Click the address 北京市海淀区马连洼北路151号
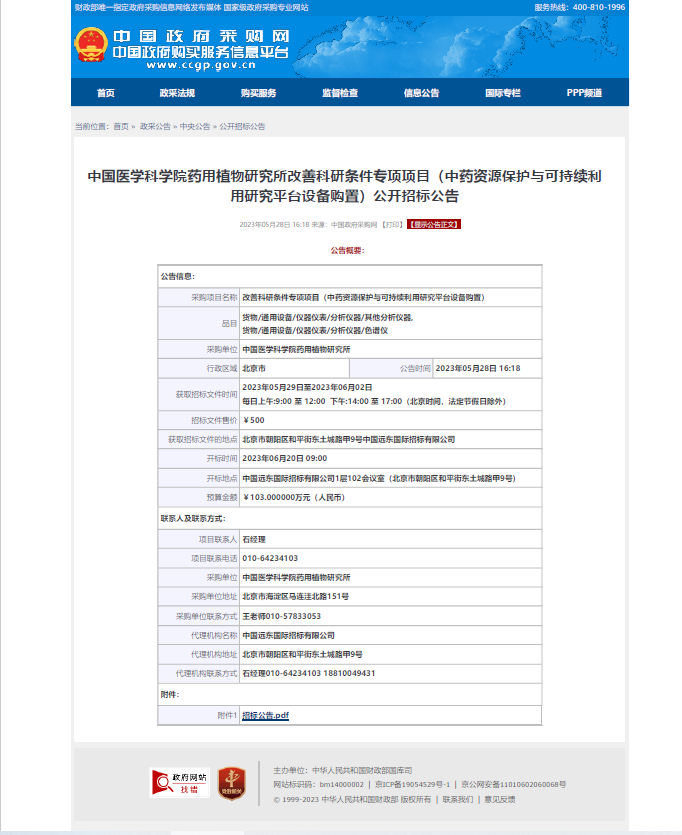682x835 pixels. coord(295,596)
